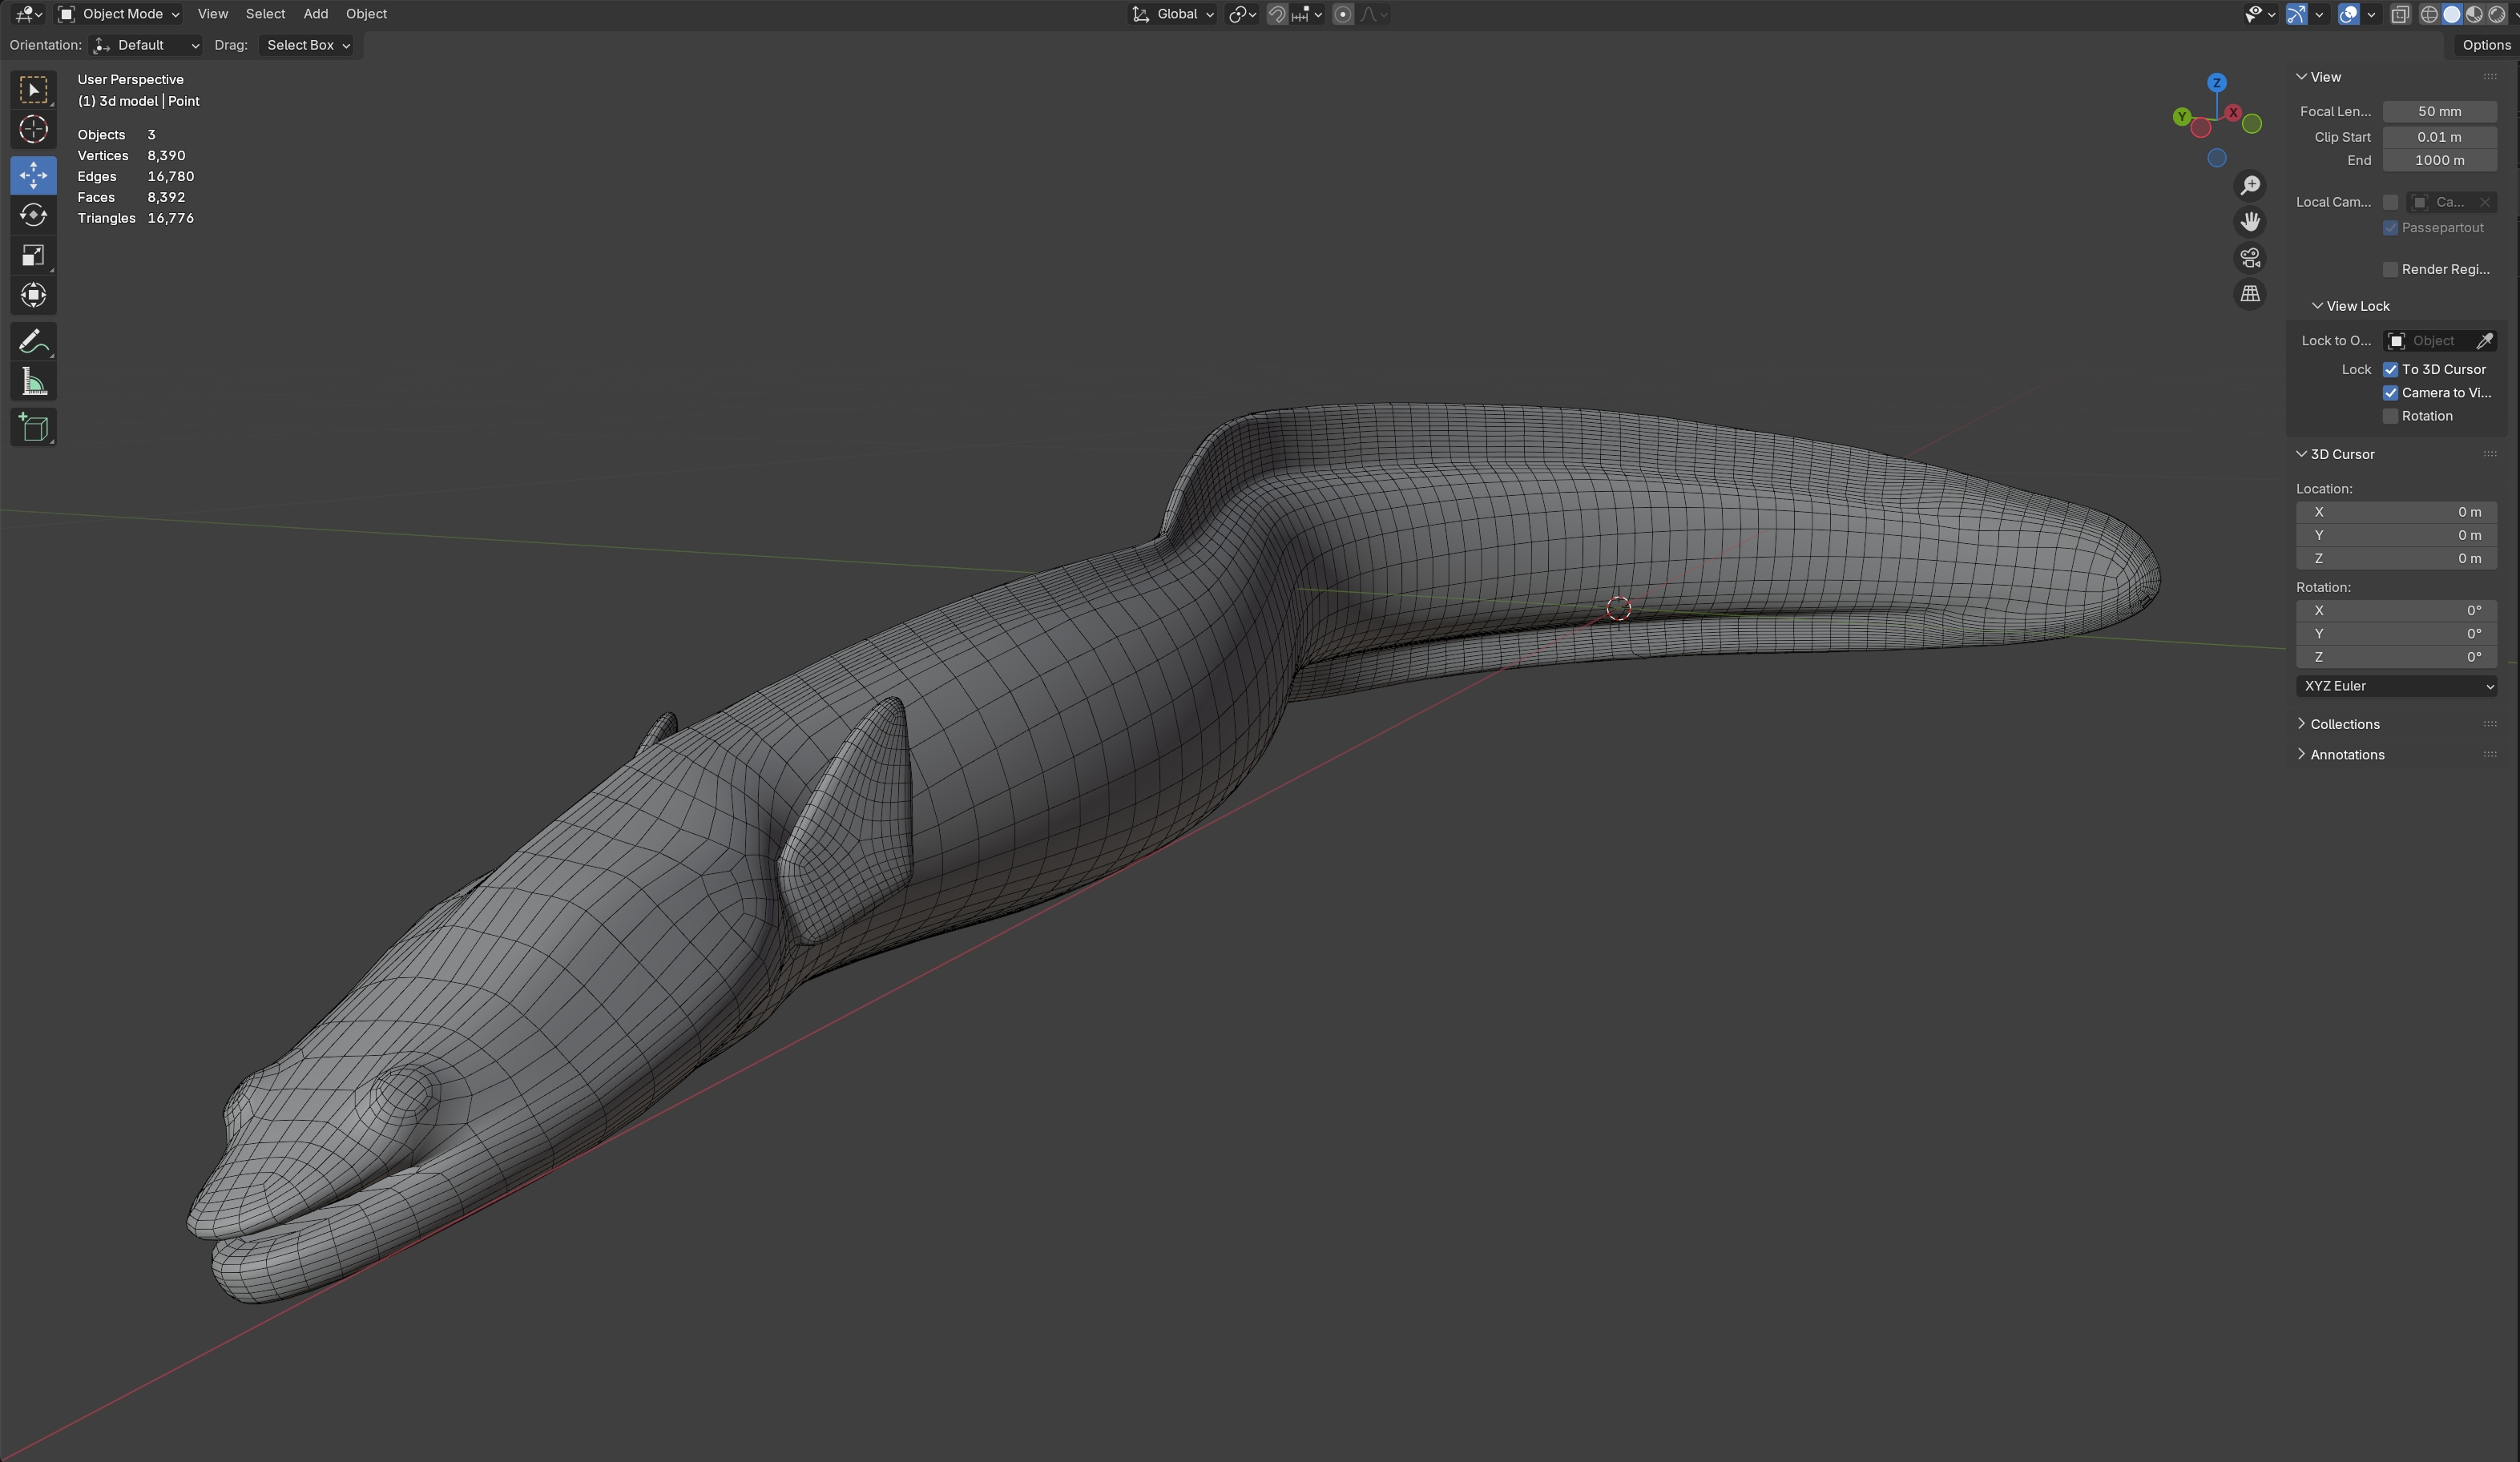Select the Cursor tool in toolbar
This screenshot has width=2520, height=1462.
(x=33, y=130)
